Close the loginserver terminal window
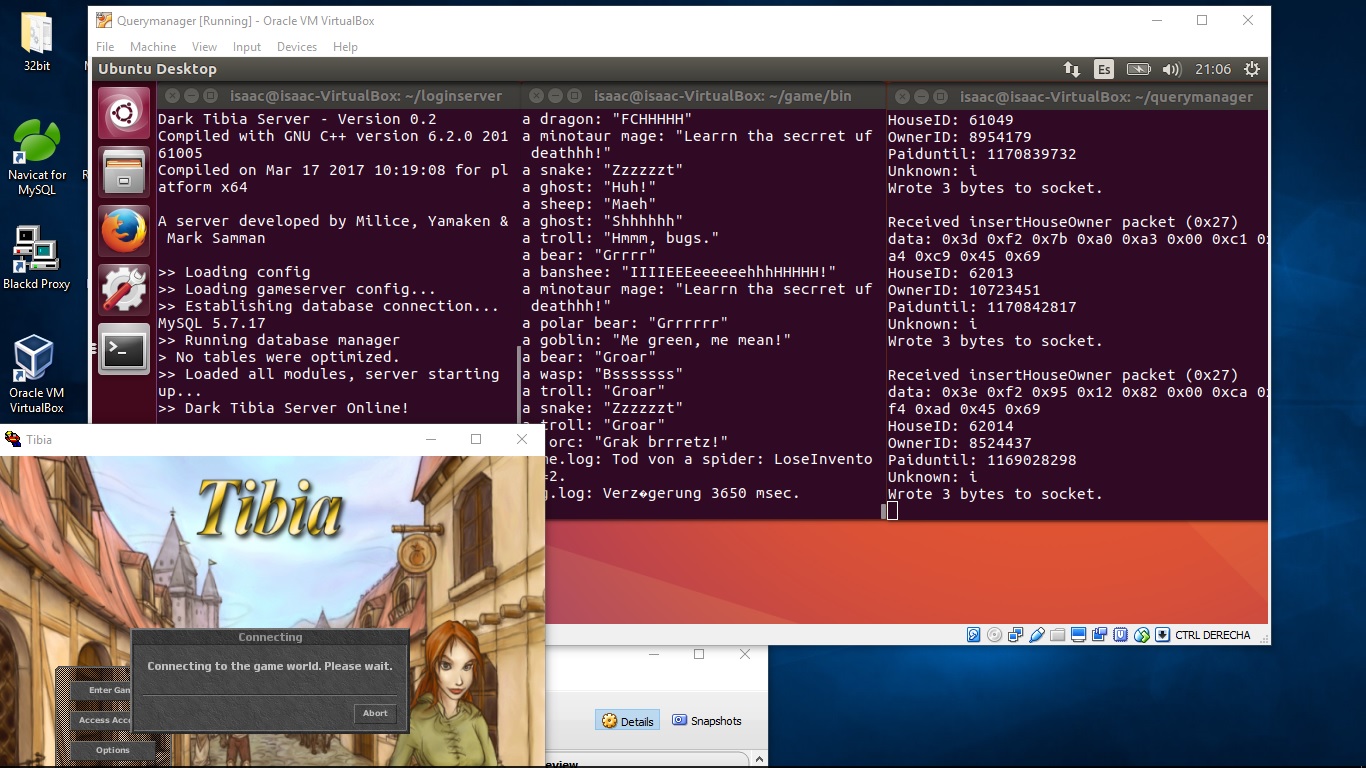1366x768 pixels. pyautogui.click(x=171, y=96)
